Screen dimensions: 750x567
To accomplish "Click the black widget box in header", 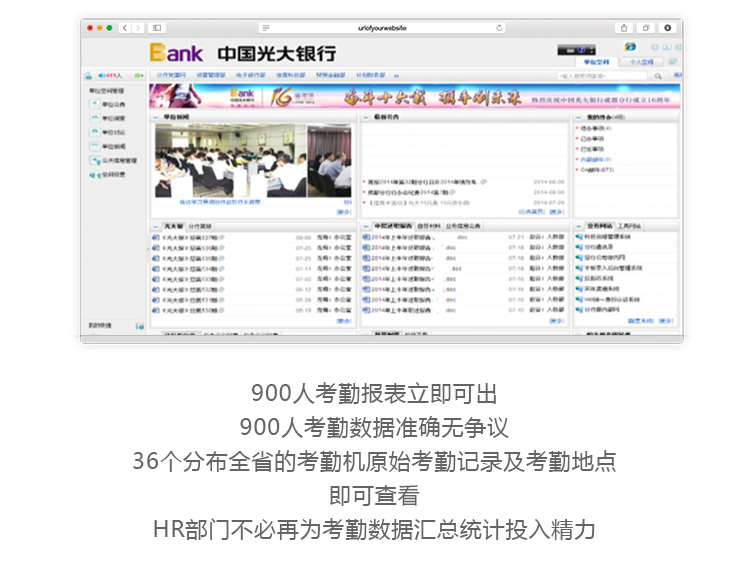I will 576,50.
